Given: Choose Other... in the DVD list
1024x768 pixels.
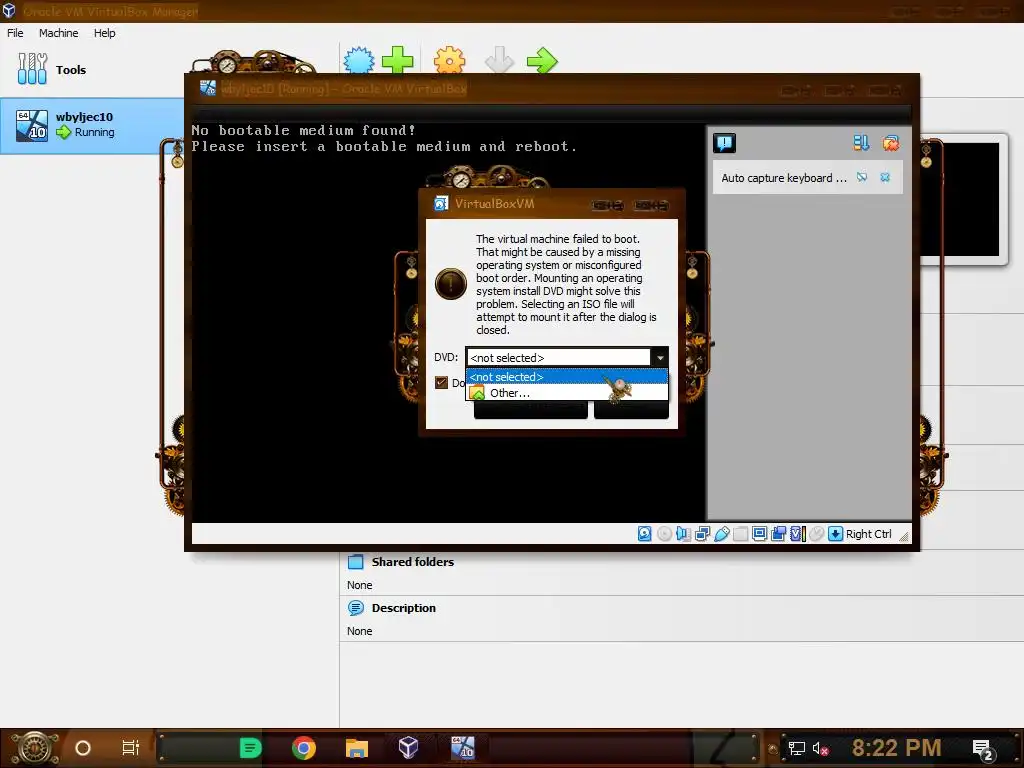Looking at the screenshot, I should (x=567, y=392).
